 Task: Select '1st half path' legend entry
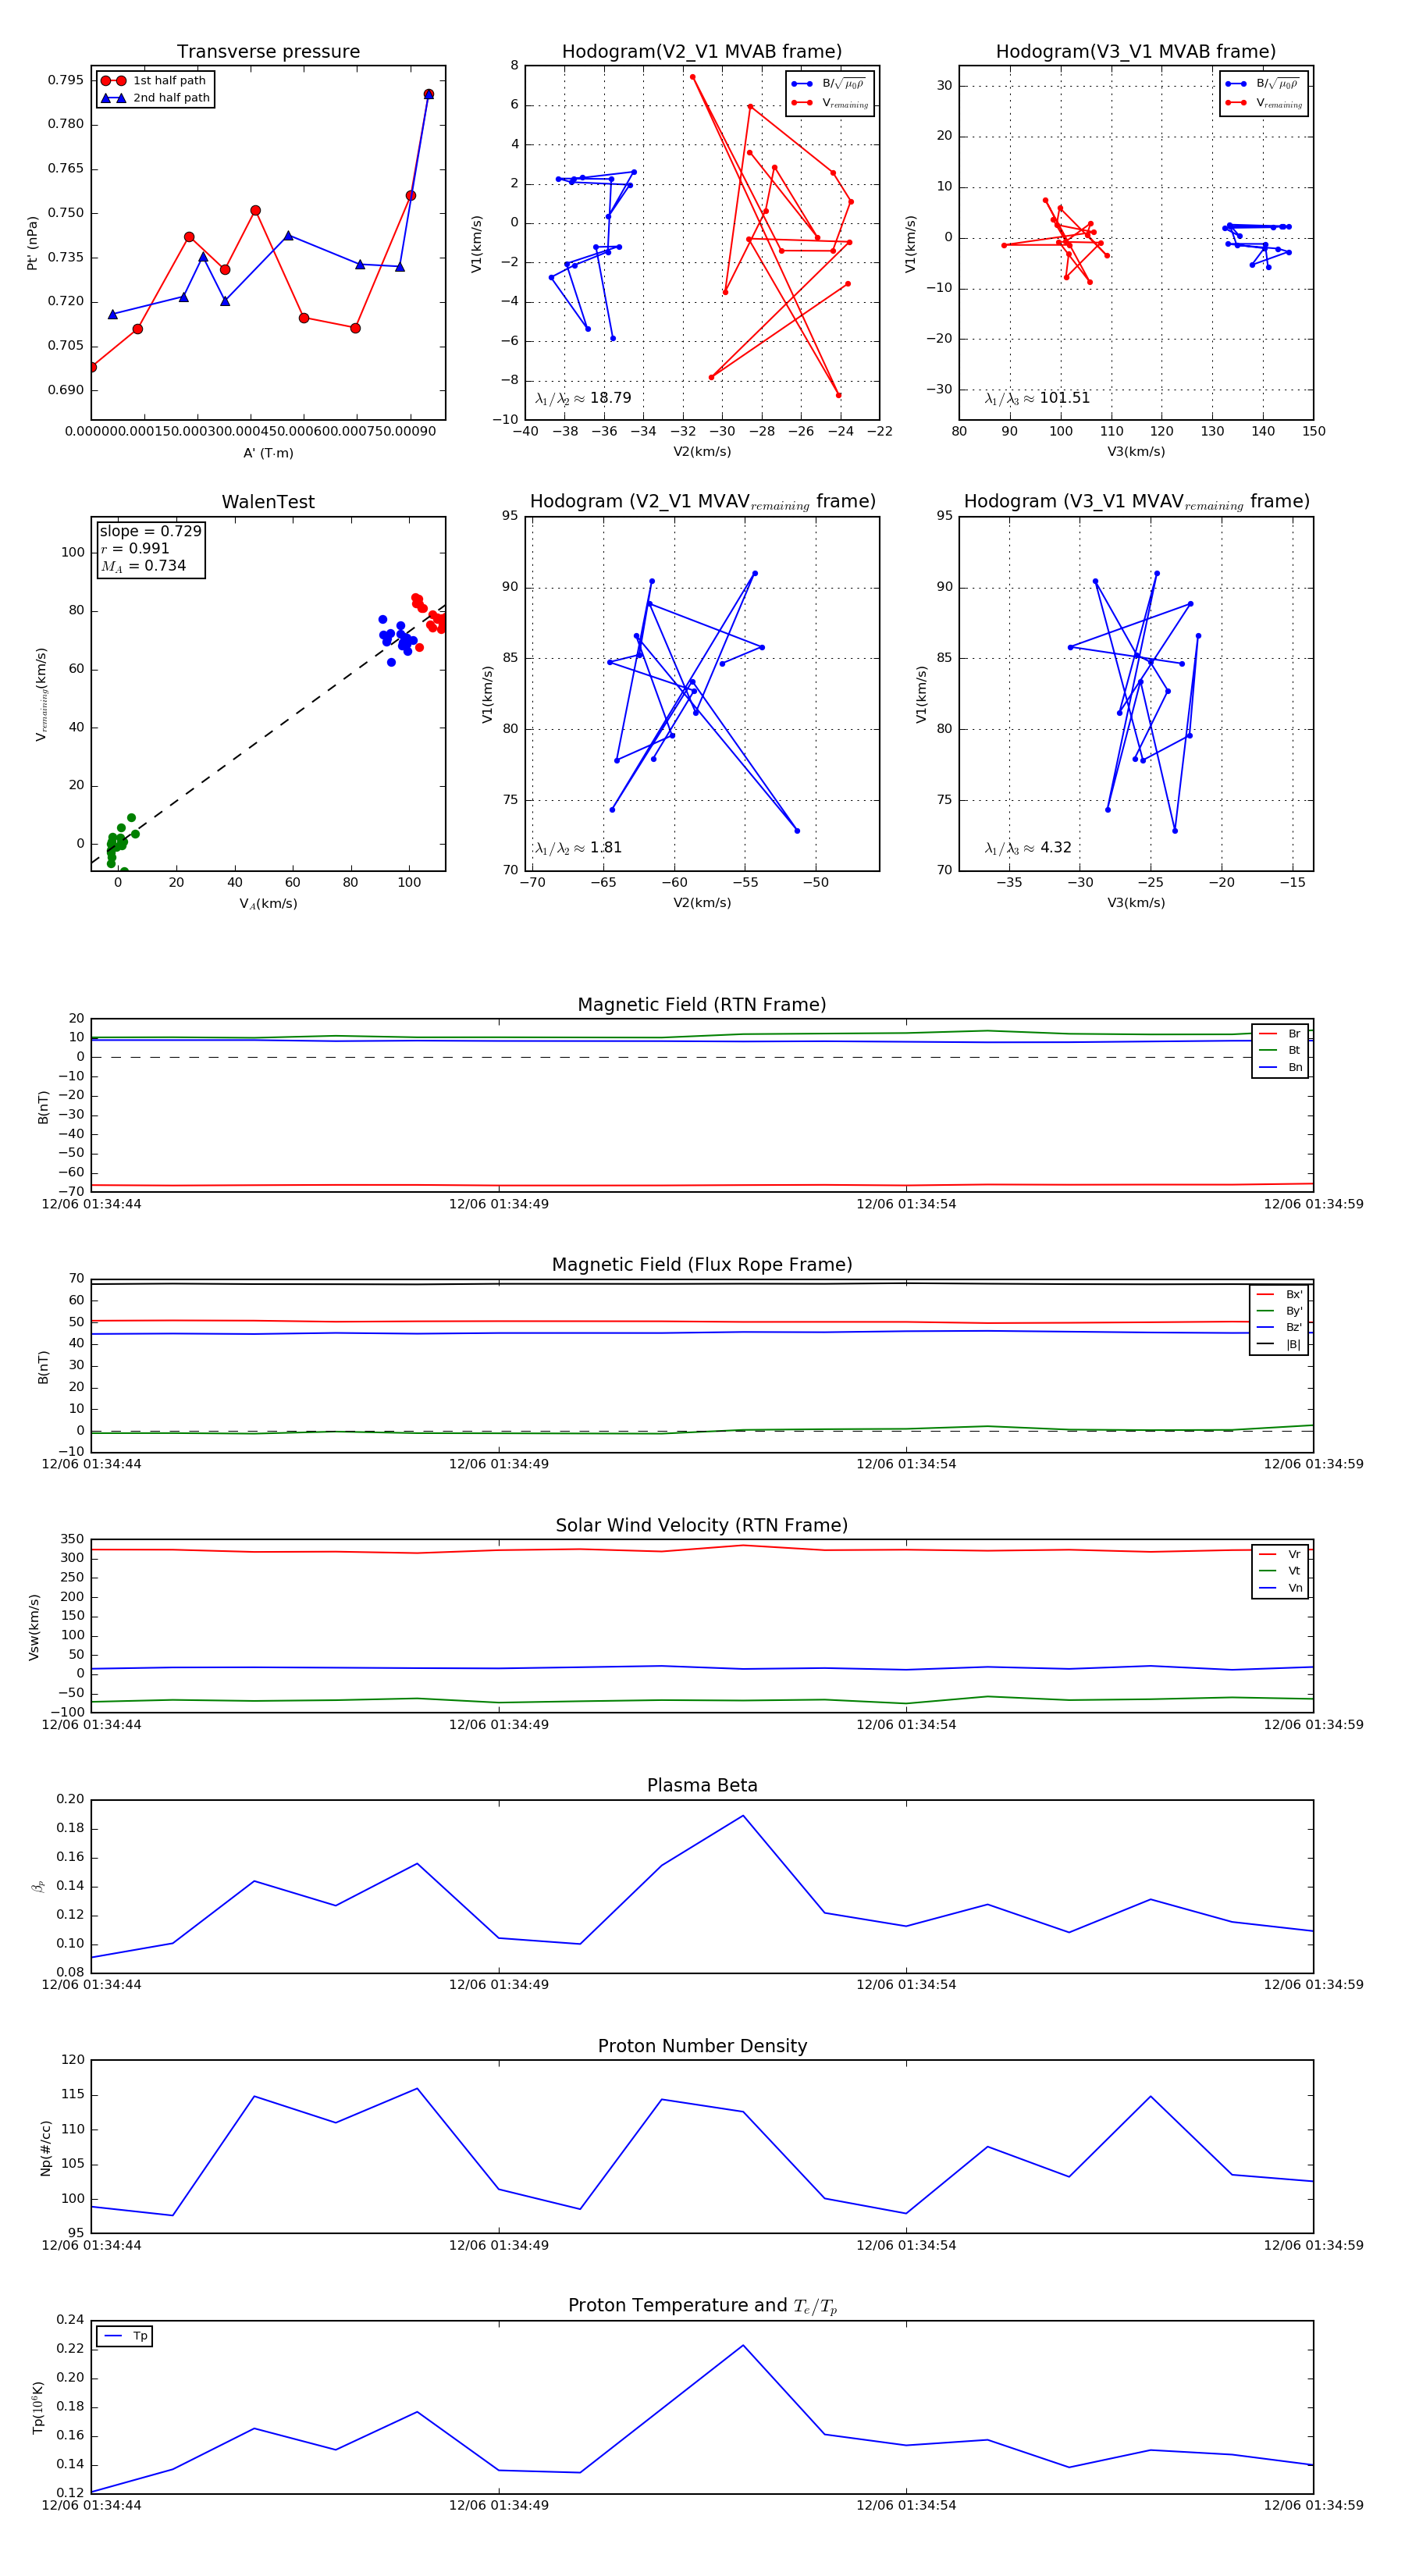tap(155, 81)
